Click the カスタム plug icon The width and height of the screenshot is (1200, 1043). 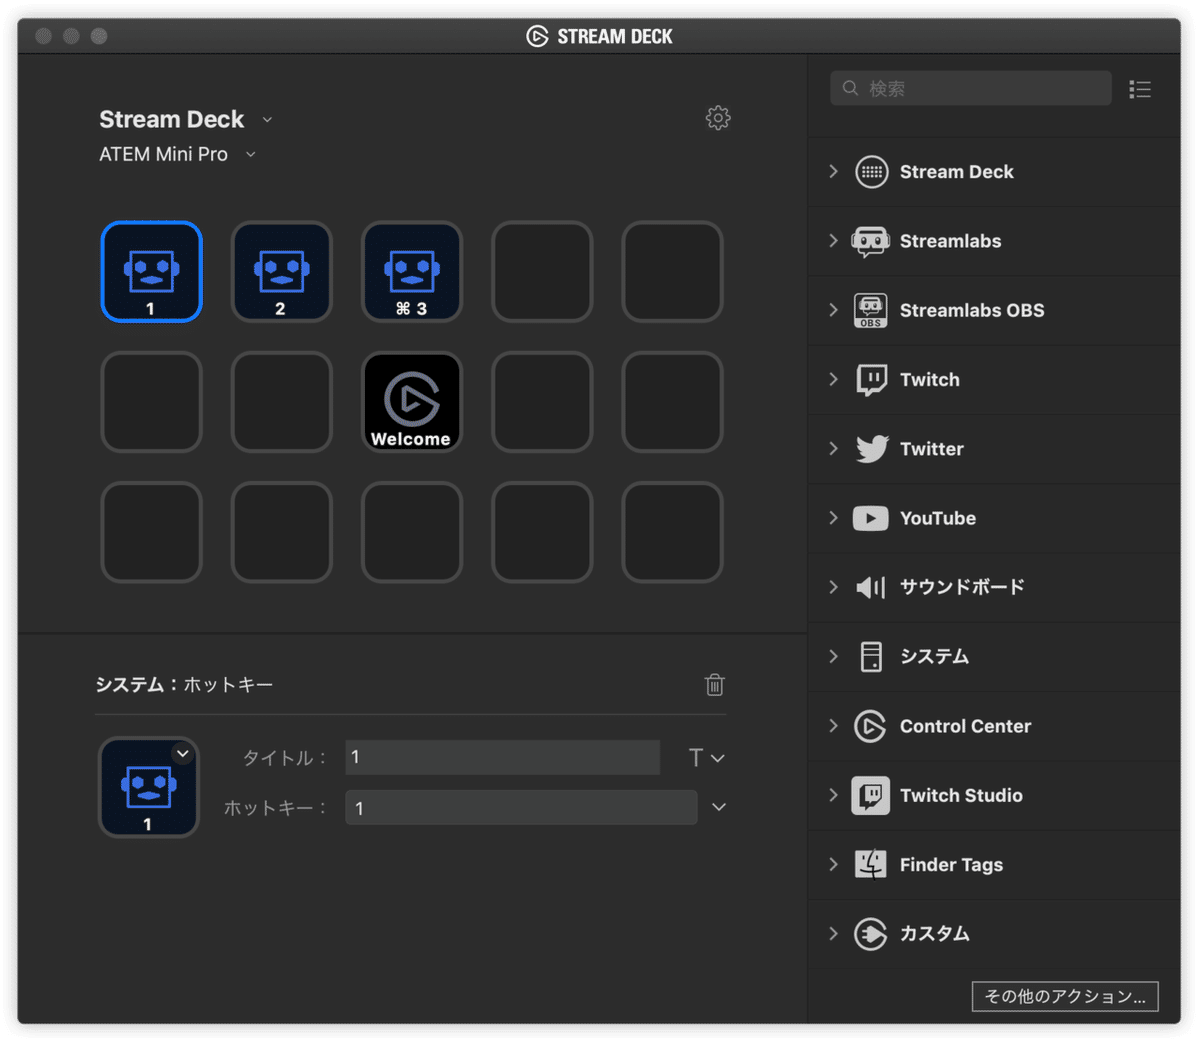point(870,934)
